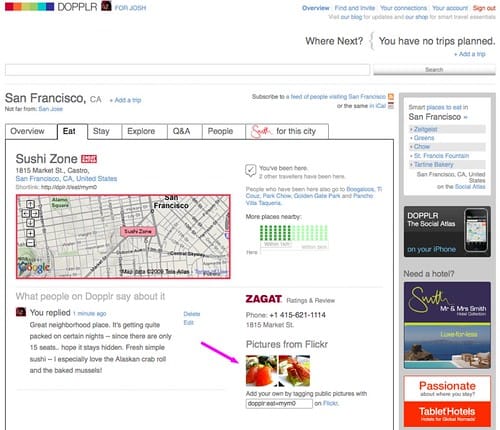Open the San Jose link
The height and width of the screenshot is (430, 500).
pos(51,109)
